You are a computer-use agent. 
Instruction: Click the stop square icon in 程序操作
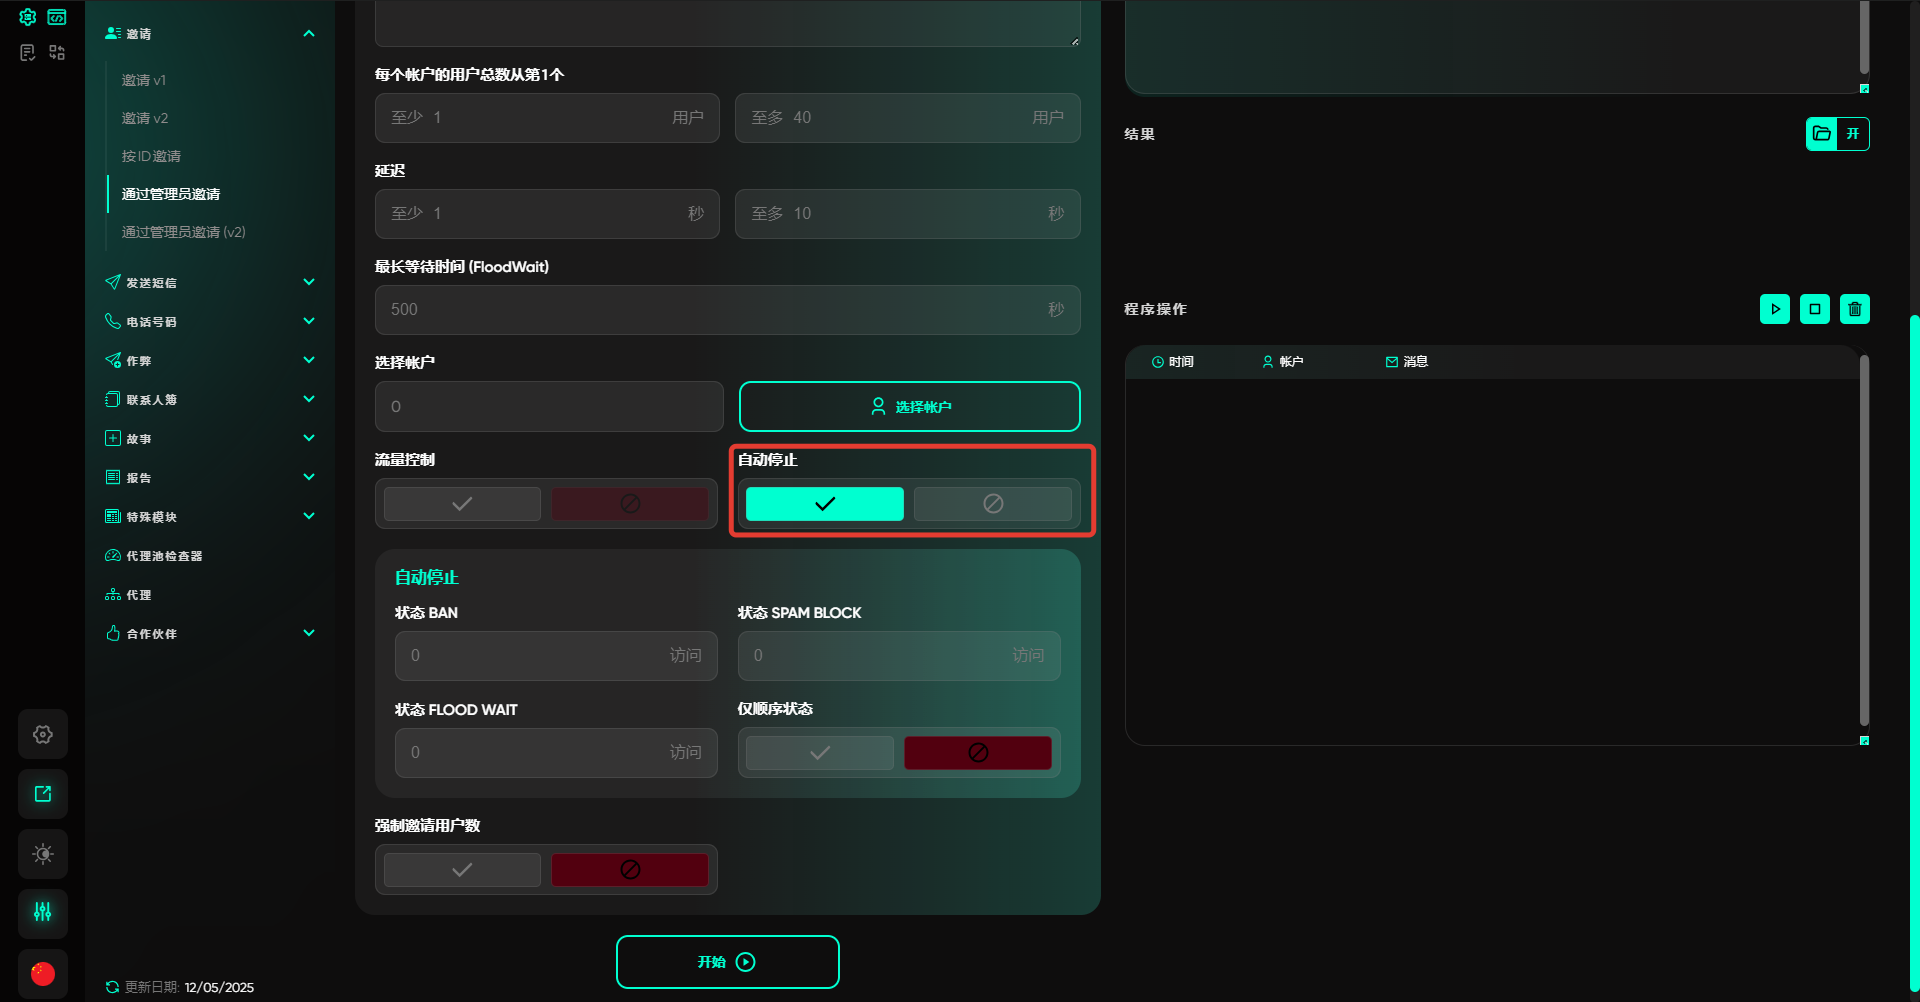pyautogui.click(x=1814, y=309)
